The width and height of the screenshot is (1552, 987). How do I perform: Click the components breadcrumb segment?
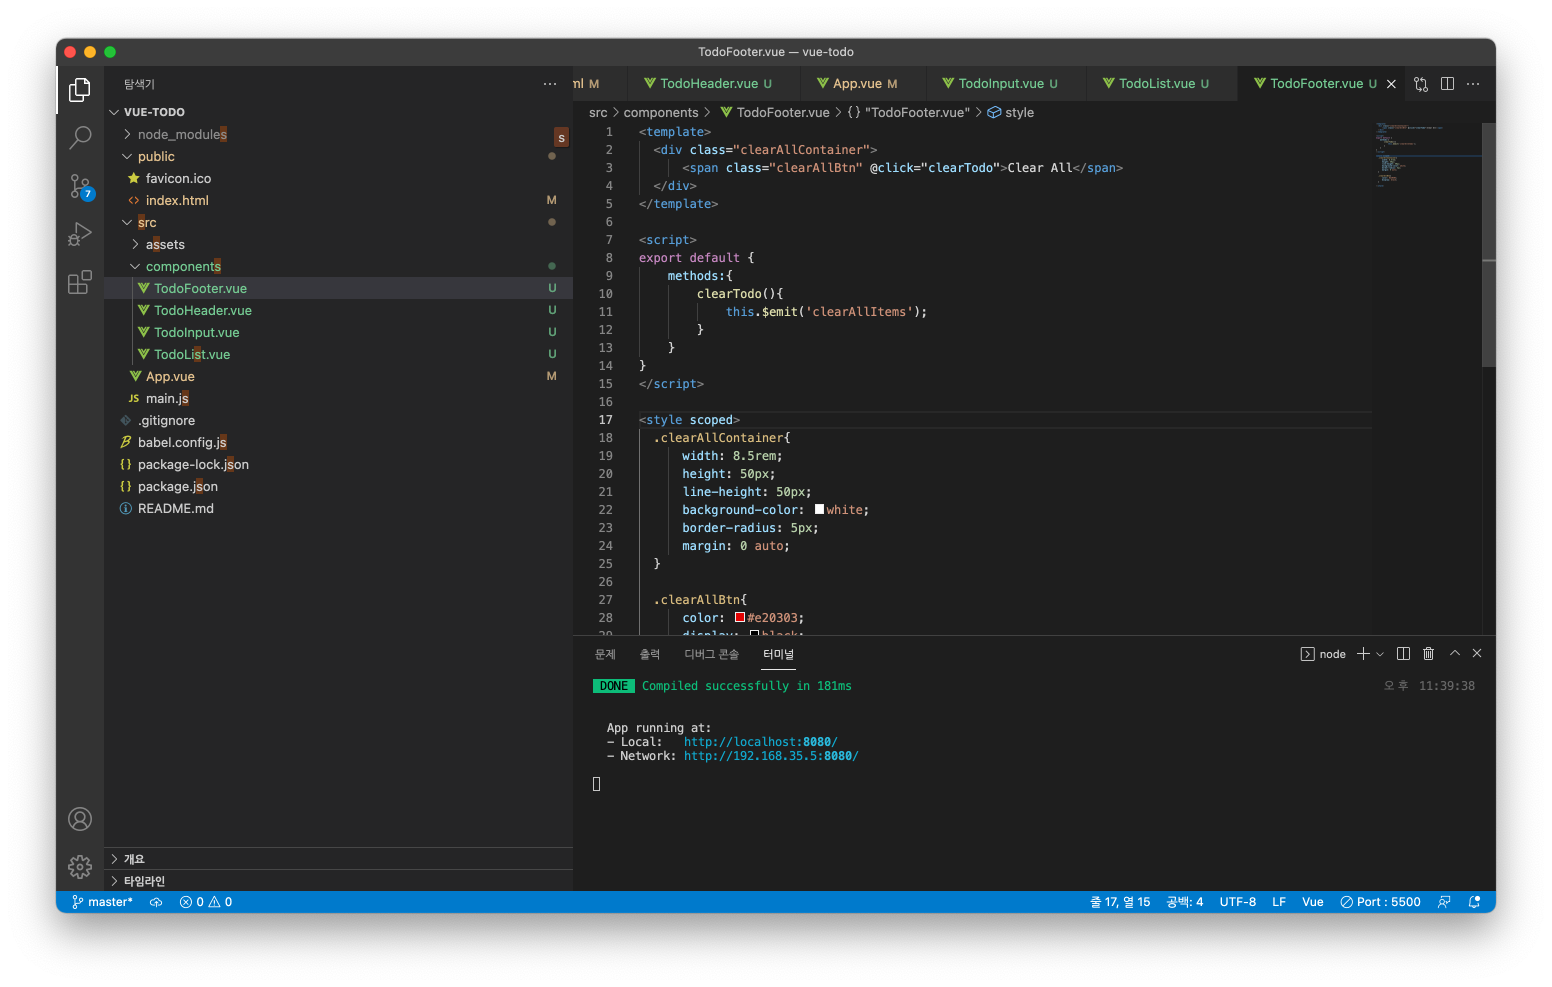pyautogui.click(x=660, y=113)
